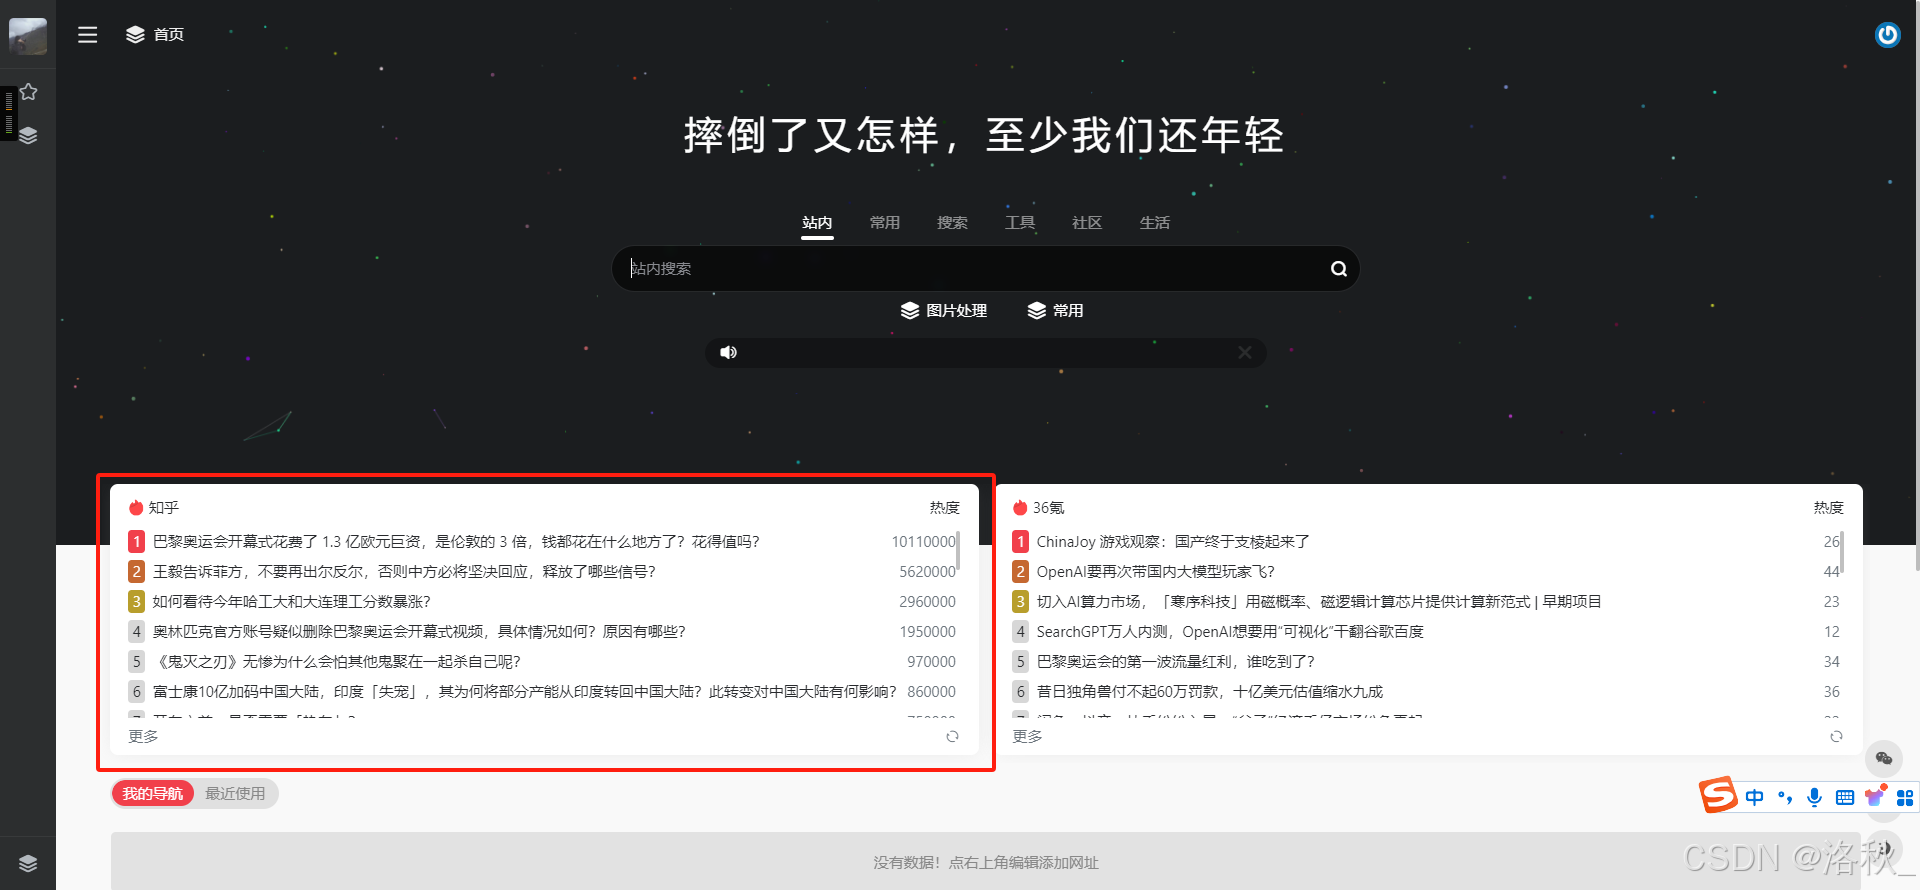Open 奥林匹克官方账号疑似删除 headline
Viewport: 1920px width, 890px height.
[x=419, y=631]
